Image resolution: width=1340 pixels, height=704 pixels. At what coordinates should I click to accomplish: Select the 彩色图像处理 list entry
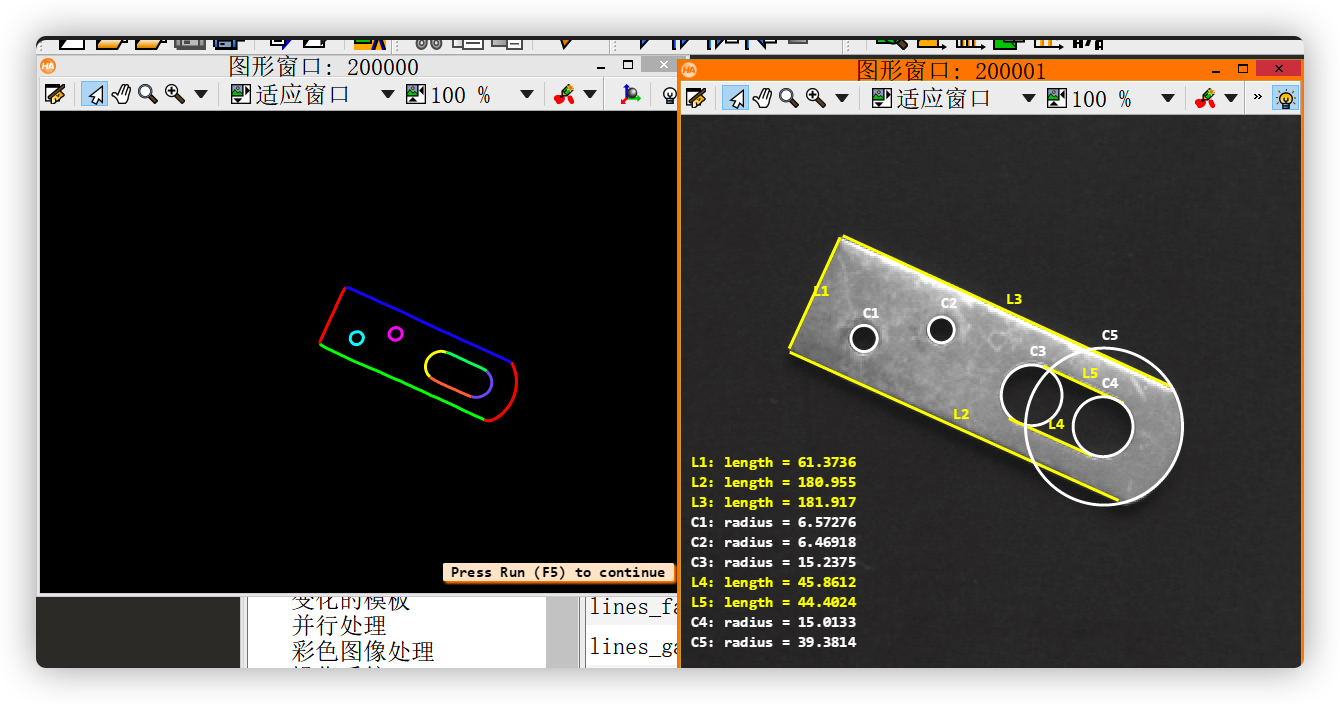click(363, 652)
